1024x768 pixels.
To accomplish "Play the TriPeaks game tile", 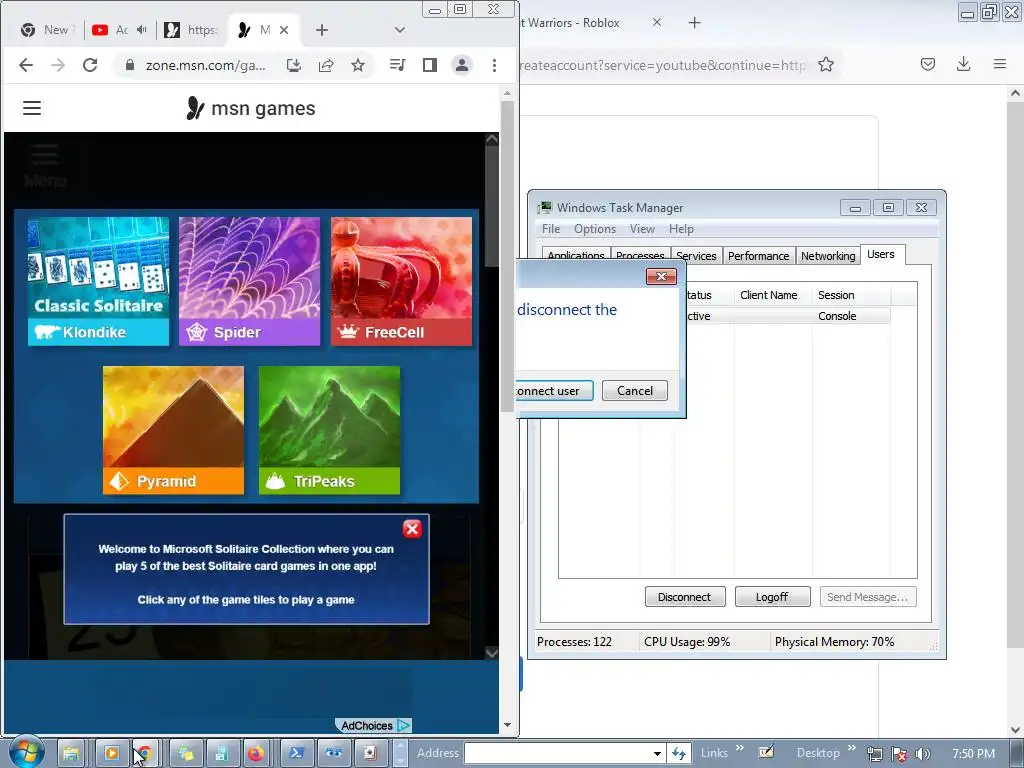I will [x=329, y=430].
